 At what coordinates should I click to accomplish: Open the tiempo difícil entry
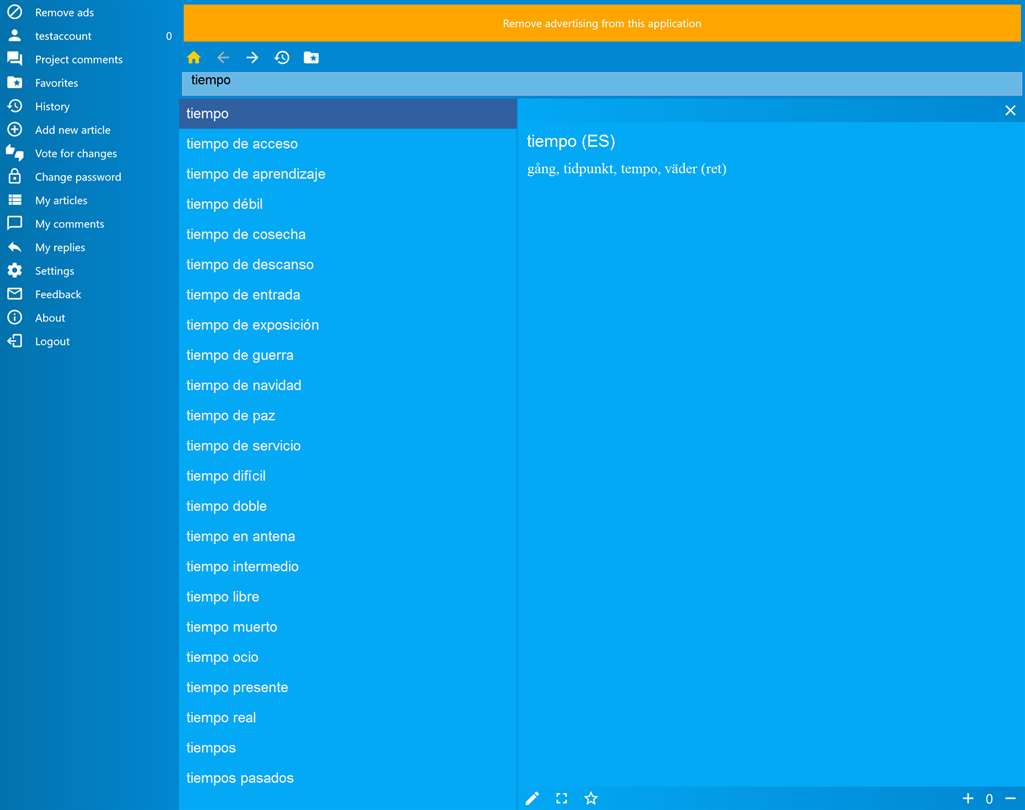point(348,476)
